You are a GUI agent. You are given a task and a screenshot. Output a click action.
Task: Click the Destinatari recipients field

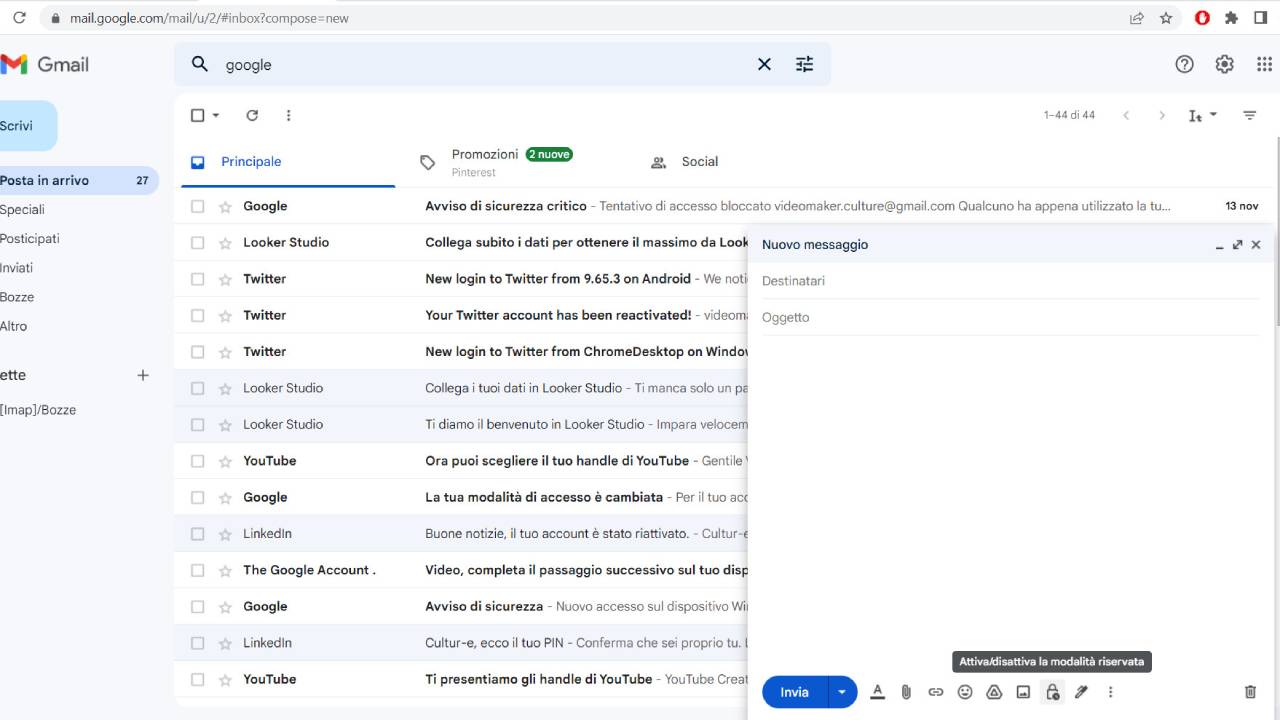(1010, 281)
